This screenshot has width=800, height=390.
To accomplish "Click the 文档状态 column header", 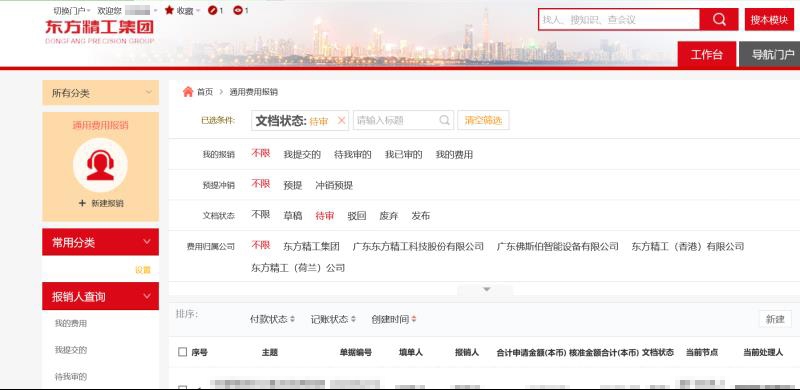I will pyautogui.click(x=658, y=352).
